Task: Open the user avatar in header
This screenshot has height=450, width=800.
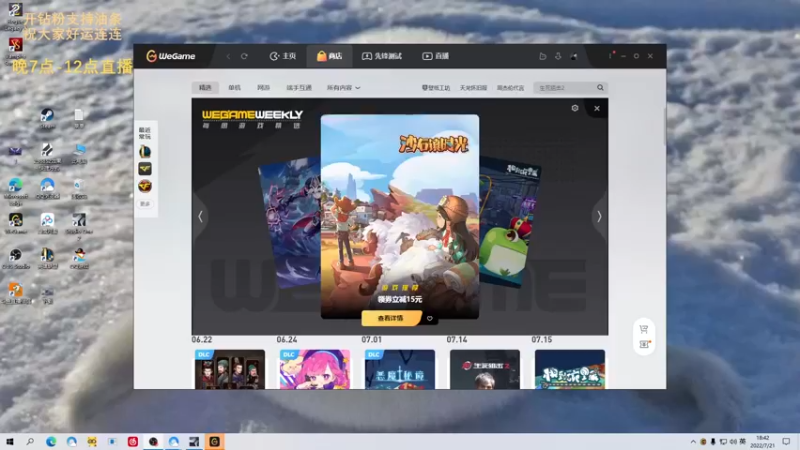Action: click(573, 56)
